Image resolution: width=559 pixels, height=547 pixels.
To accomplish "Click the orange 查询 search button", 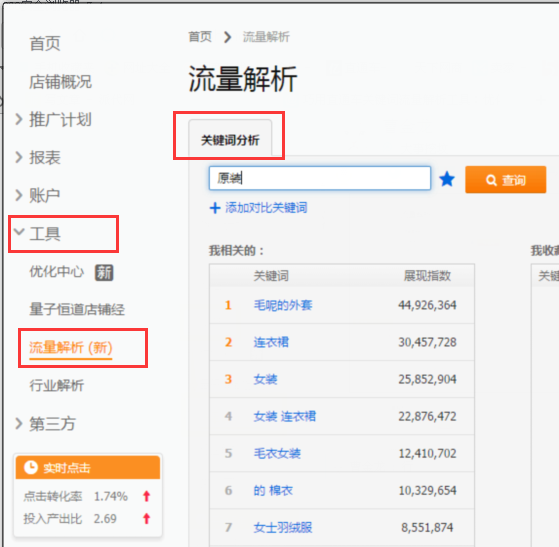I will coord(506,180).
